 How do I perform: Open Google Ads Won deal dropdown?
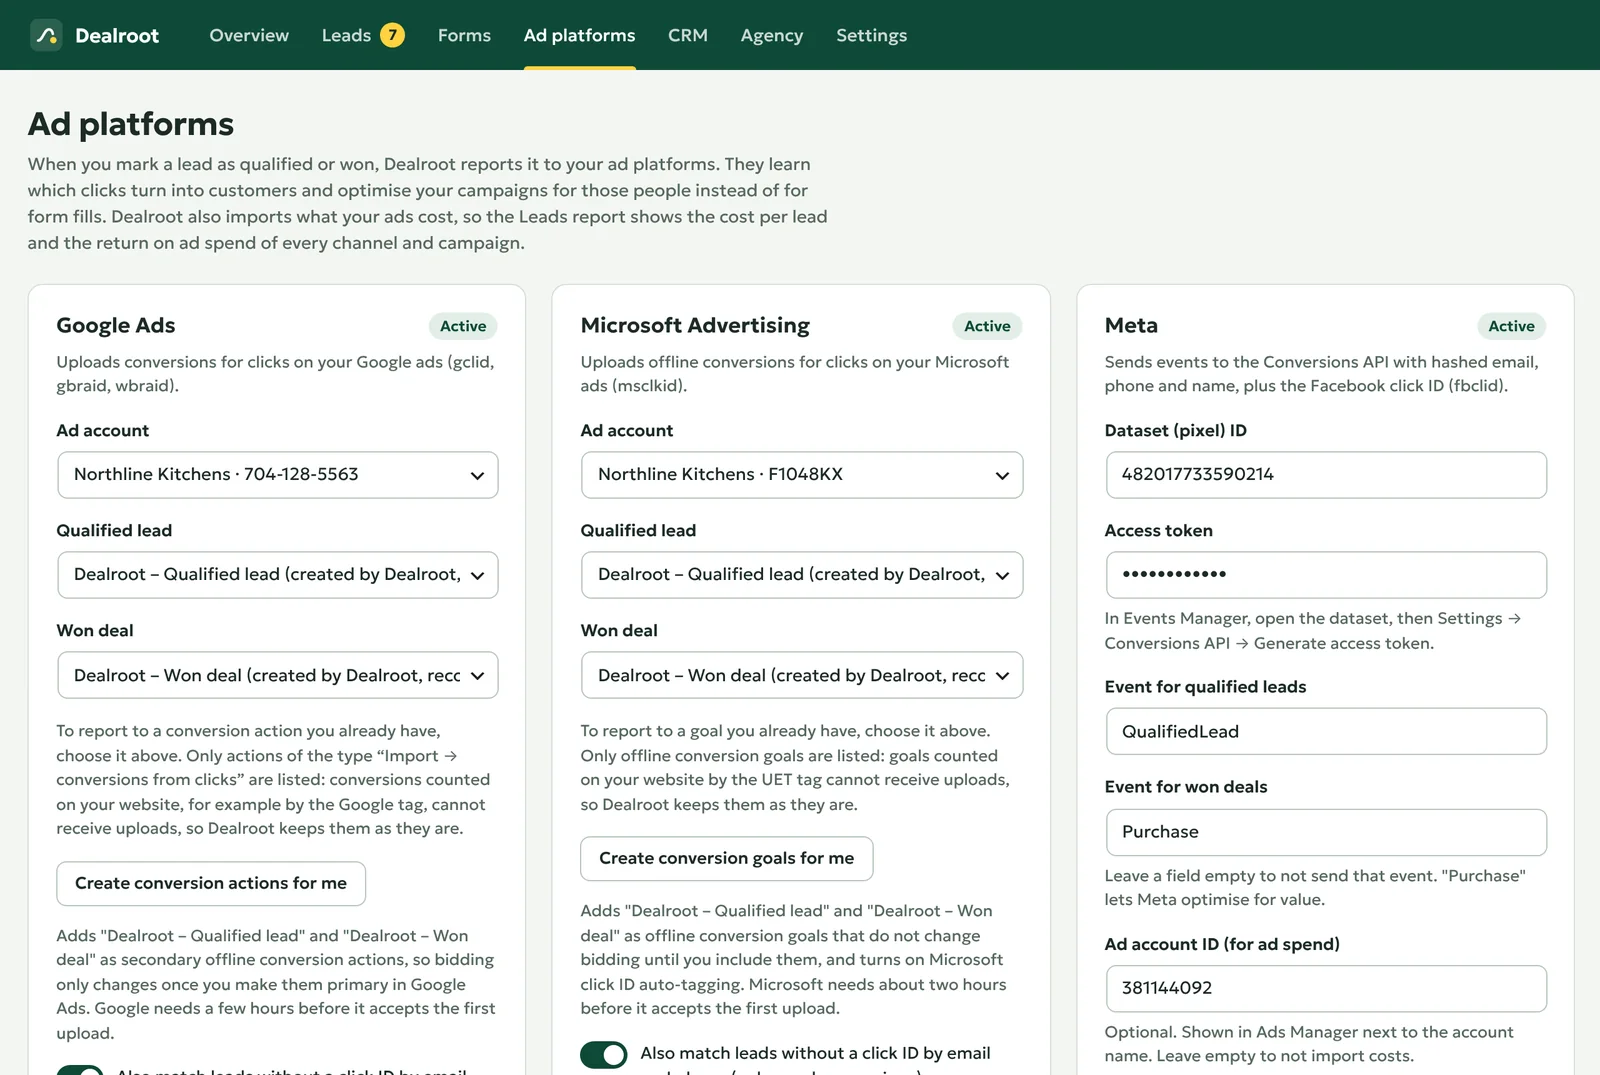click(278, 675)
